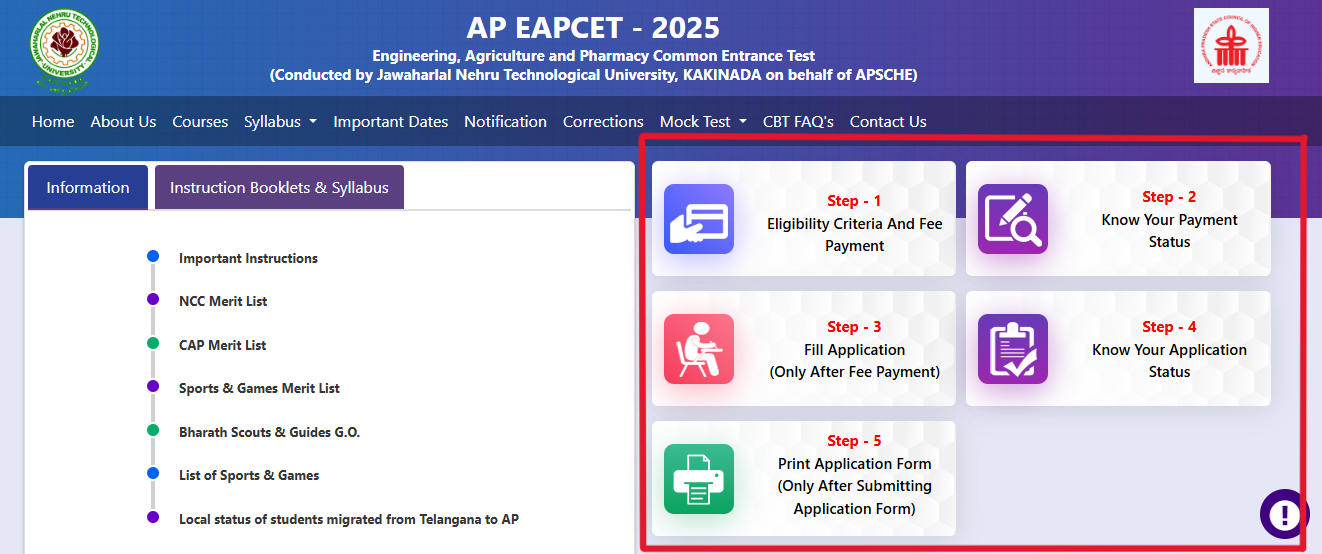
Task: Open the NCC Merit List link
Action: 223,302
